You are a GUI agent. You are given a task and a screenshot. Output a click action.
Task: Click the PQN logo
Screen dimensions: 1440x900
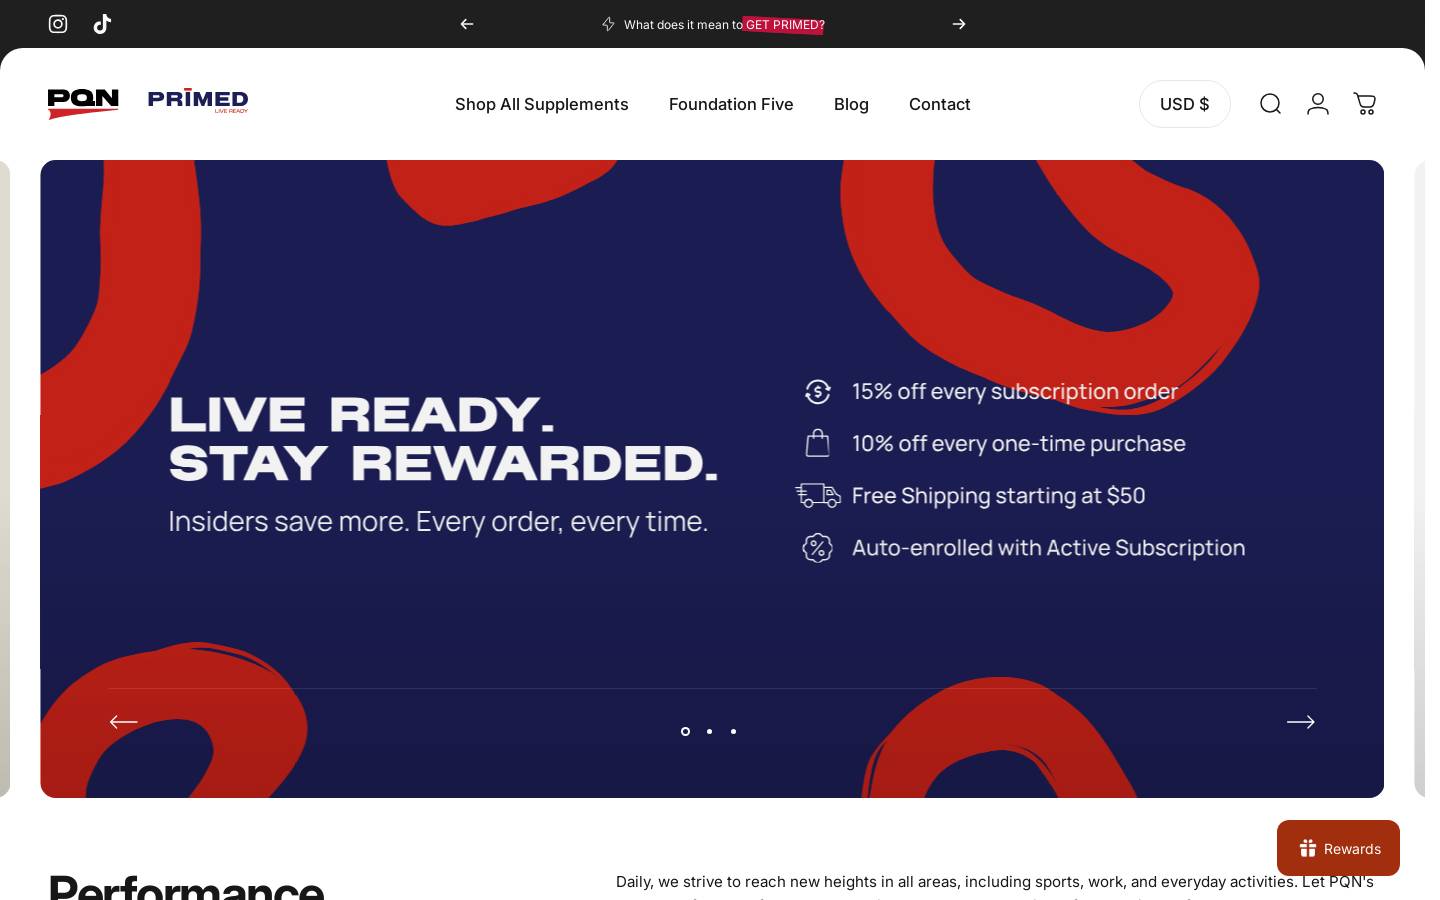(83, 104)
